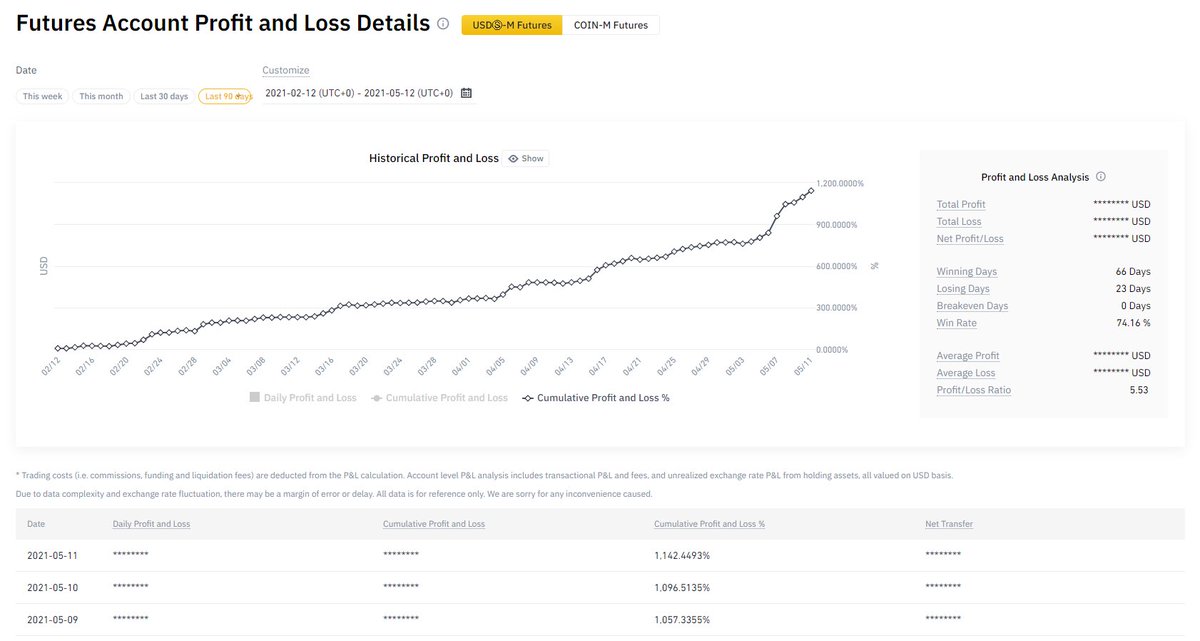Select the Last 90 days filter
The image size is (1200, 641).
pyautogui.click(x=225, y=96)
